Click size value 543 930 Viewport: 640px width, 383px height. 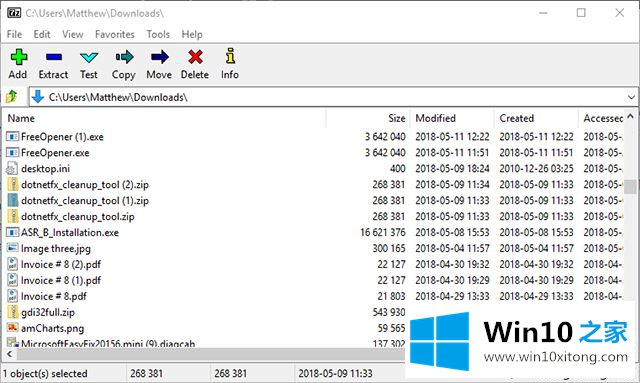pyautogui.click(x=389, y=312)
